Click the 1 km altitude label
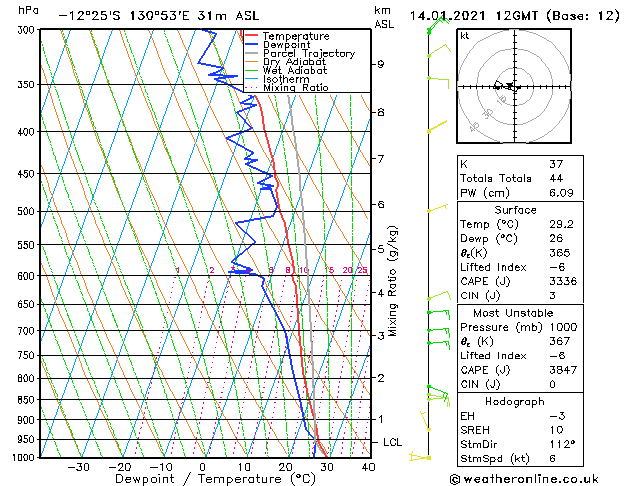This screenshot has height=486, width=629. (381, 419)
